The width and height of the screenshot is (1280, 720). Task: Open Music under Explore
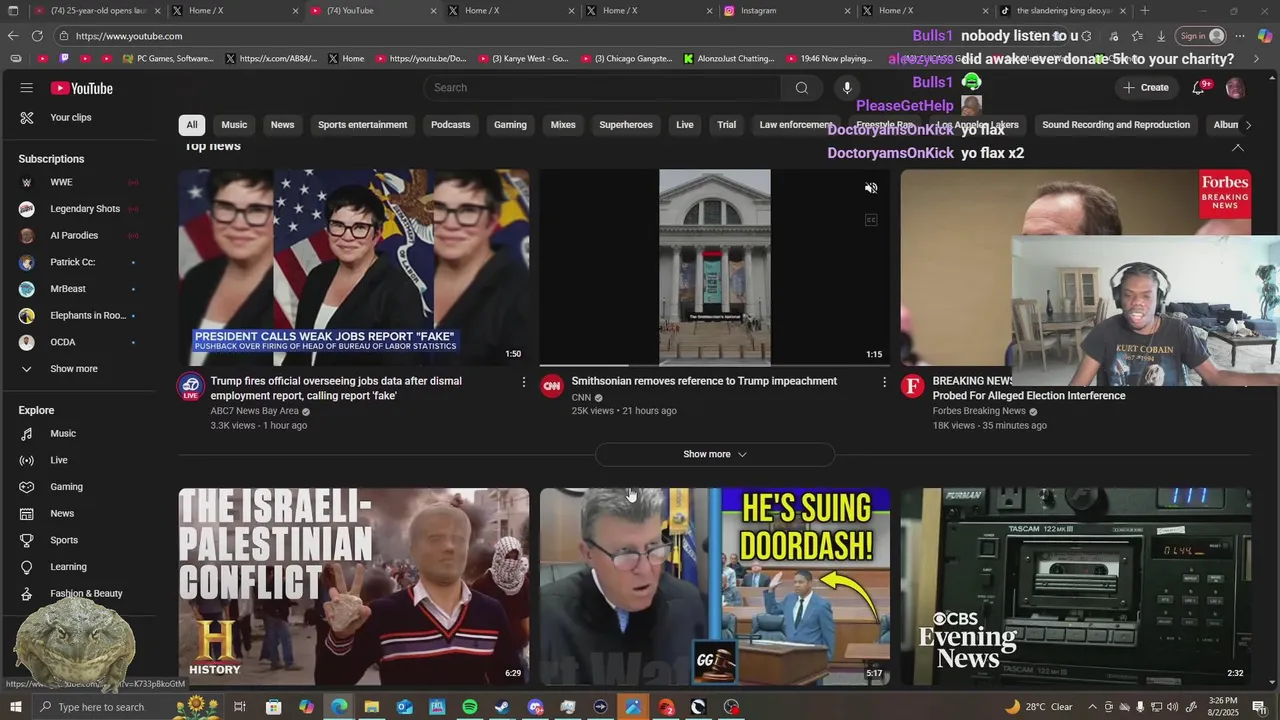click(63, 434)
